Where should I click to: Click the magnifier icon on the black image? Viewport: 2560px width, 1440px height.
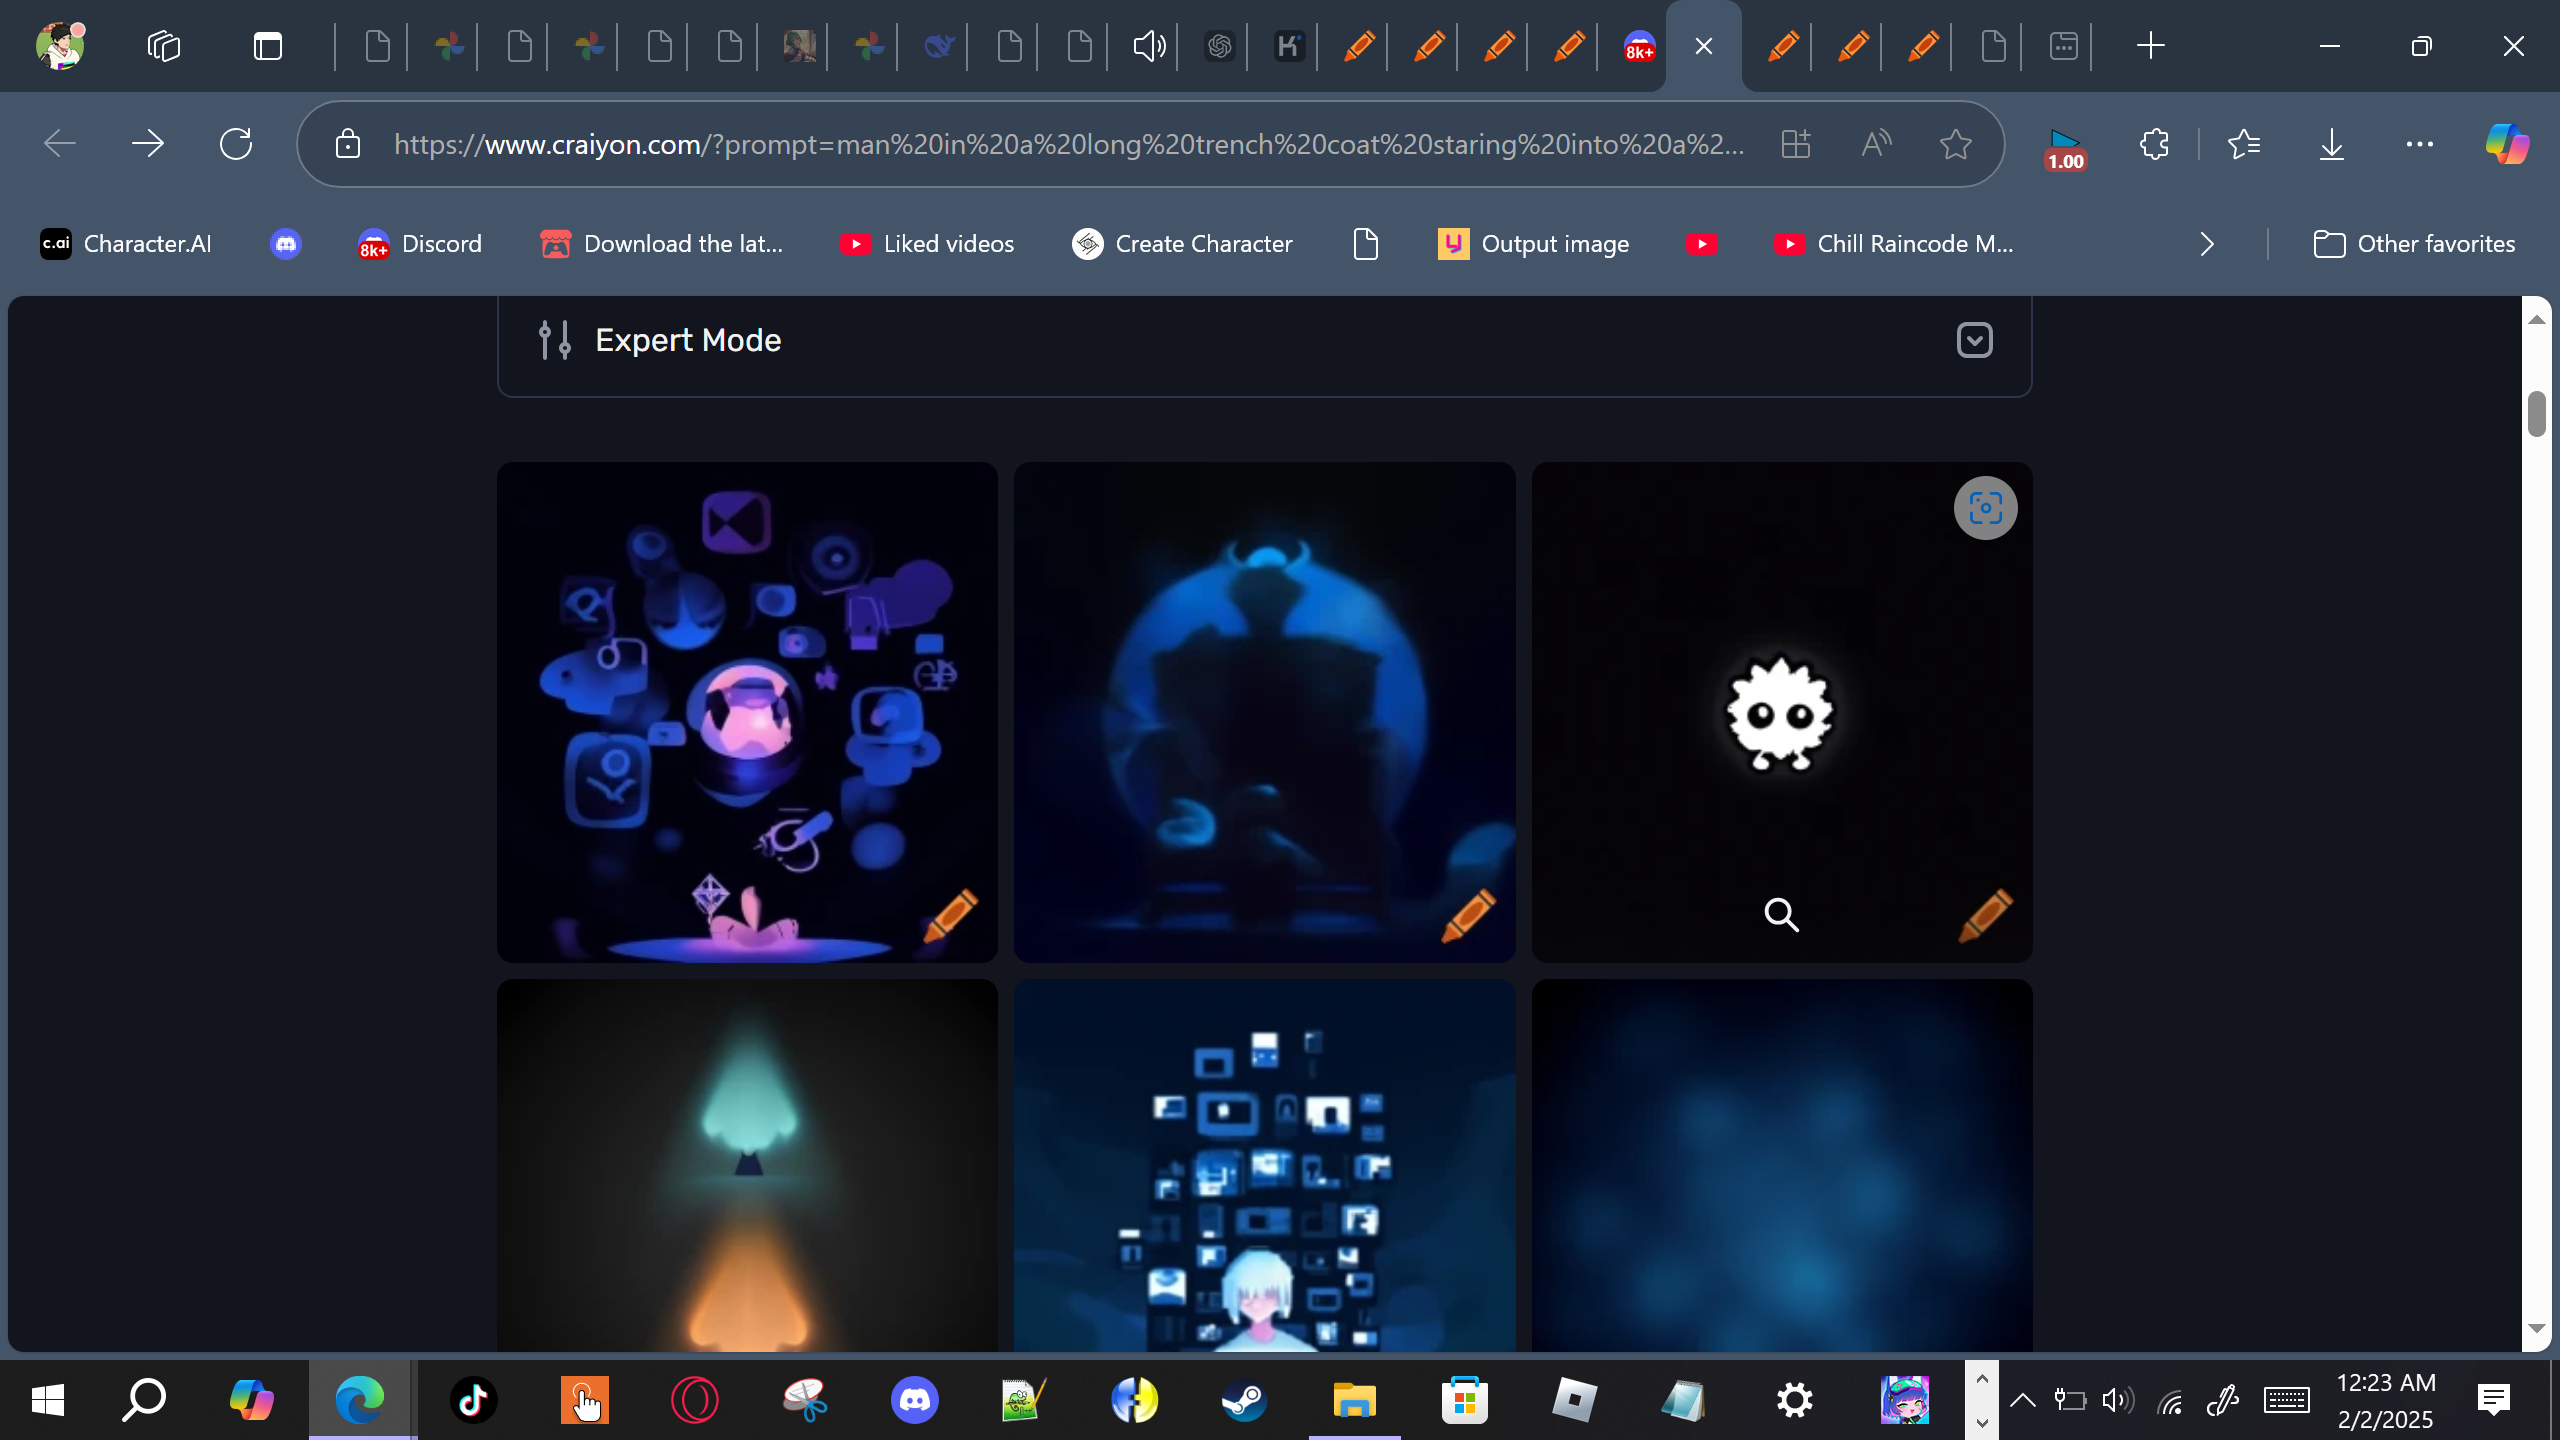(1781, 915)
